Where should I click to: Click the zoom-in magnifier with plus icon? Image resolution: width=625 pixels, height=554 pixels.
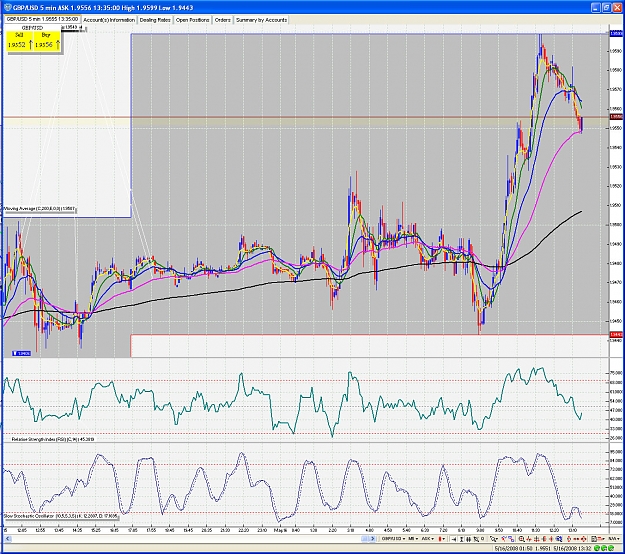point(522,539)
